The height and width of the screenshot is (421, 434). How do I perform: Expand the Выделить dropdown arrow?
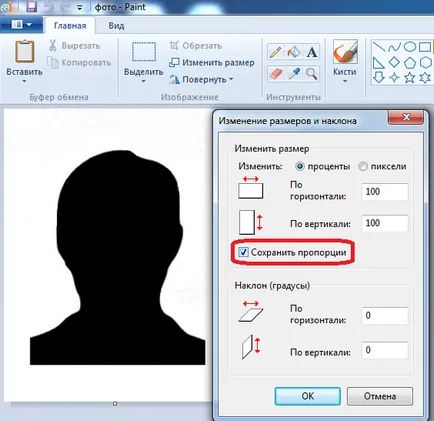coord(144,81)
